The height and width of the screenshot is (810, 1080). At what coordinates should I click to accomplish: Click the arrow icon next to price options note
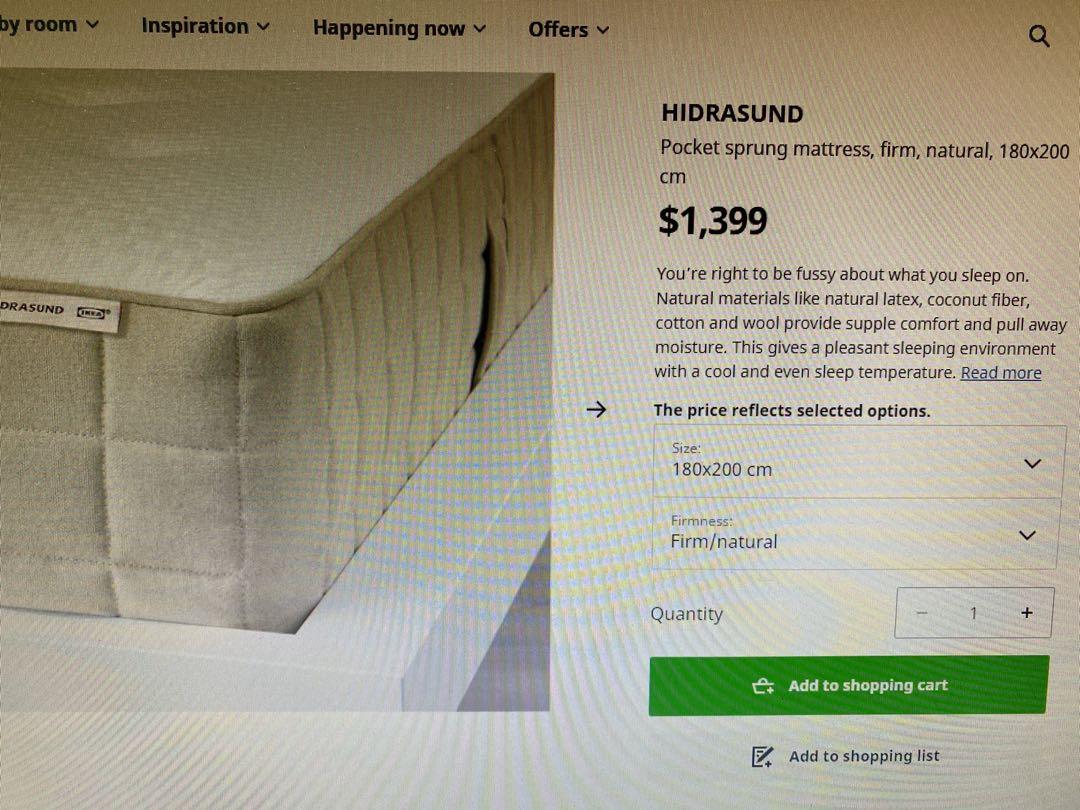(596, 410)
